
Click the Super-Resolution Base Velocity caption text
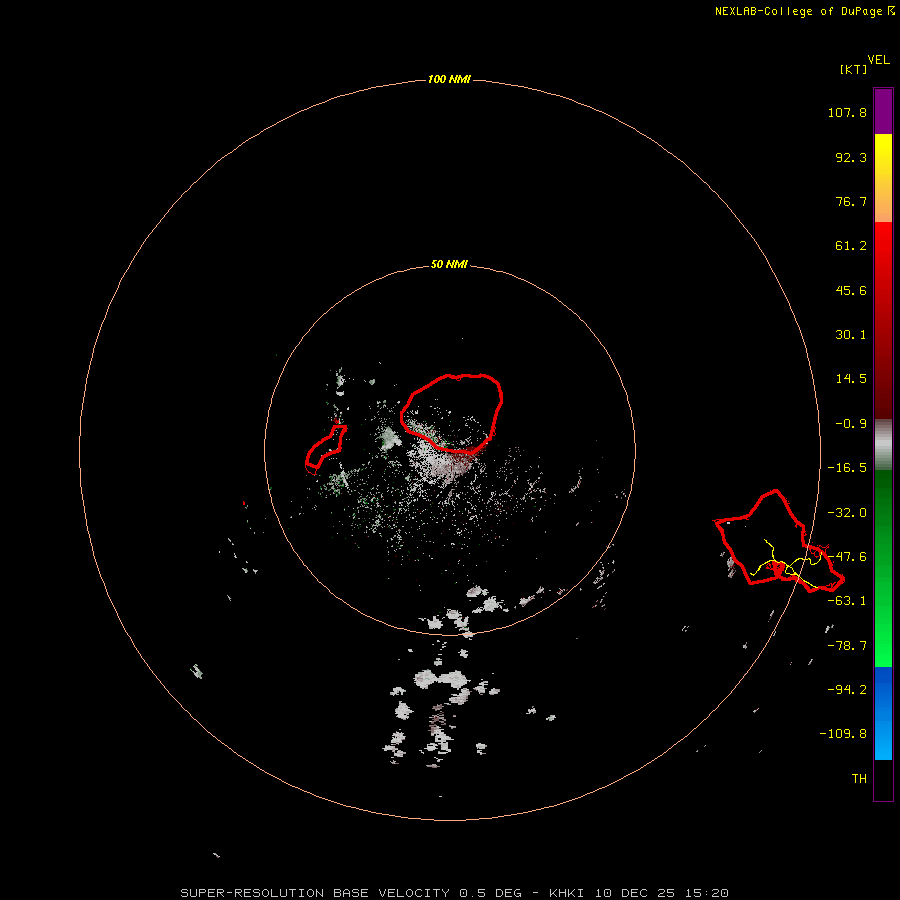455,893
